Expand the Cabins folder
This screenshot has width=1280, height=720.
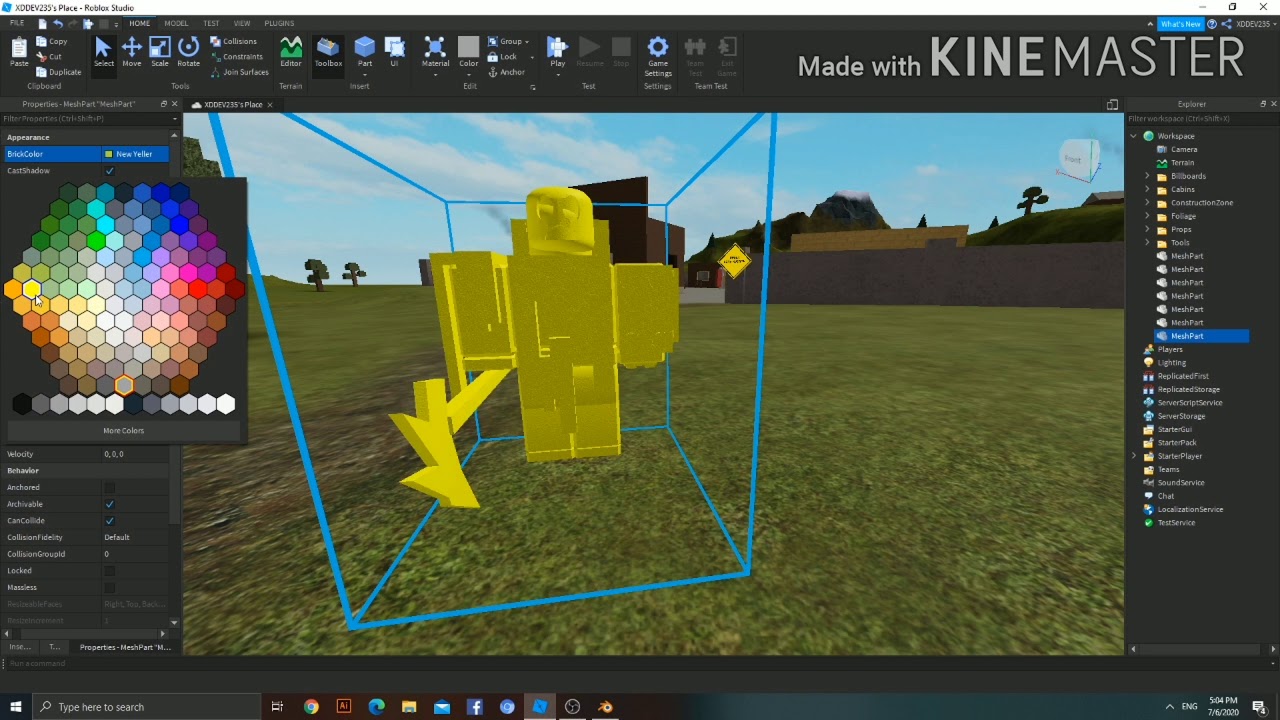click(1147, 189)
